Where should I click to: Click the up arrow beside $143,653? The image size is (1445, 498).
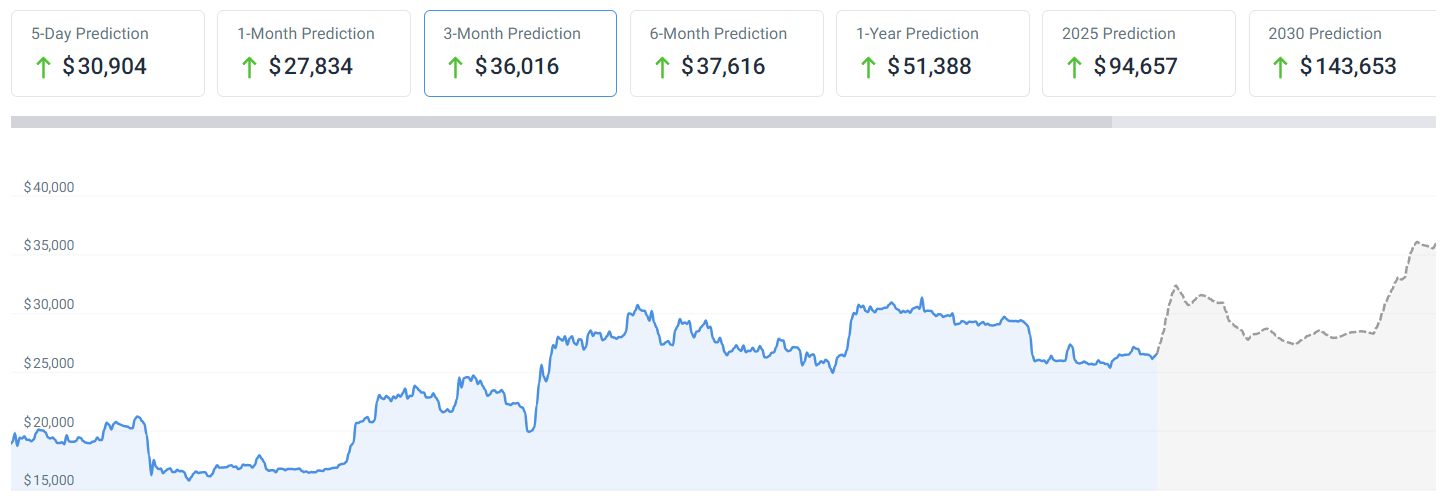(1280, 68)
